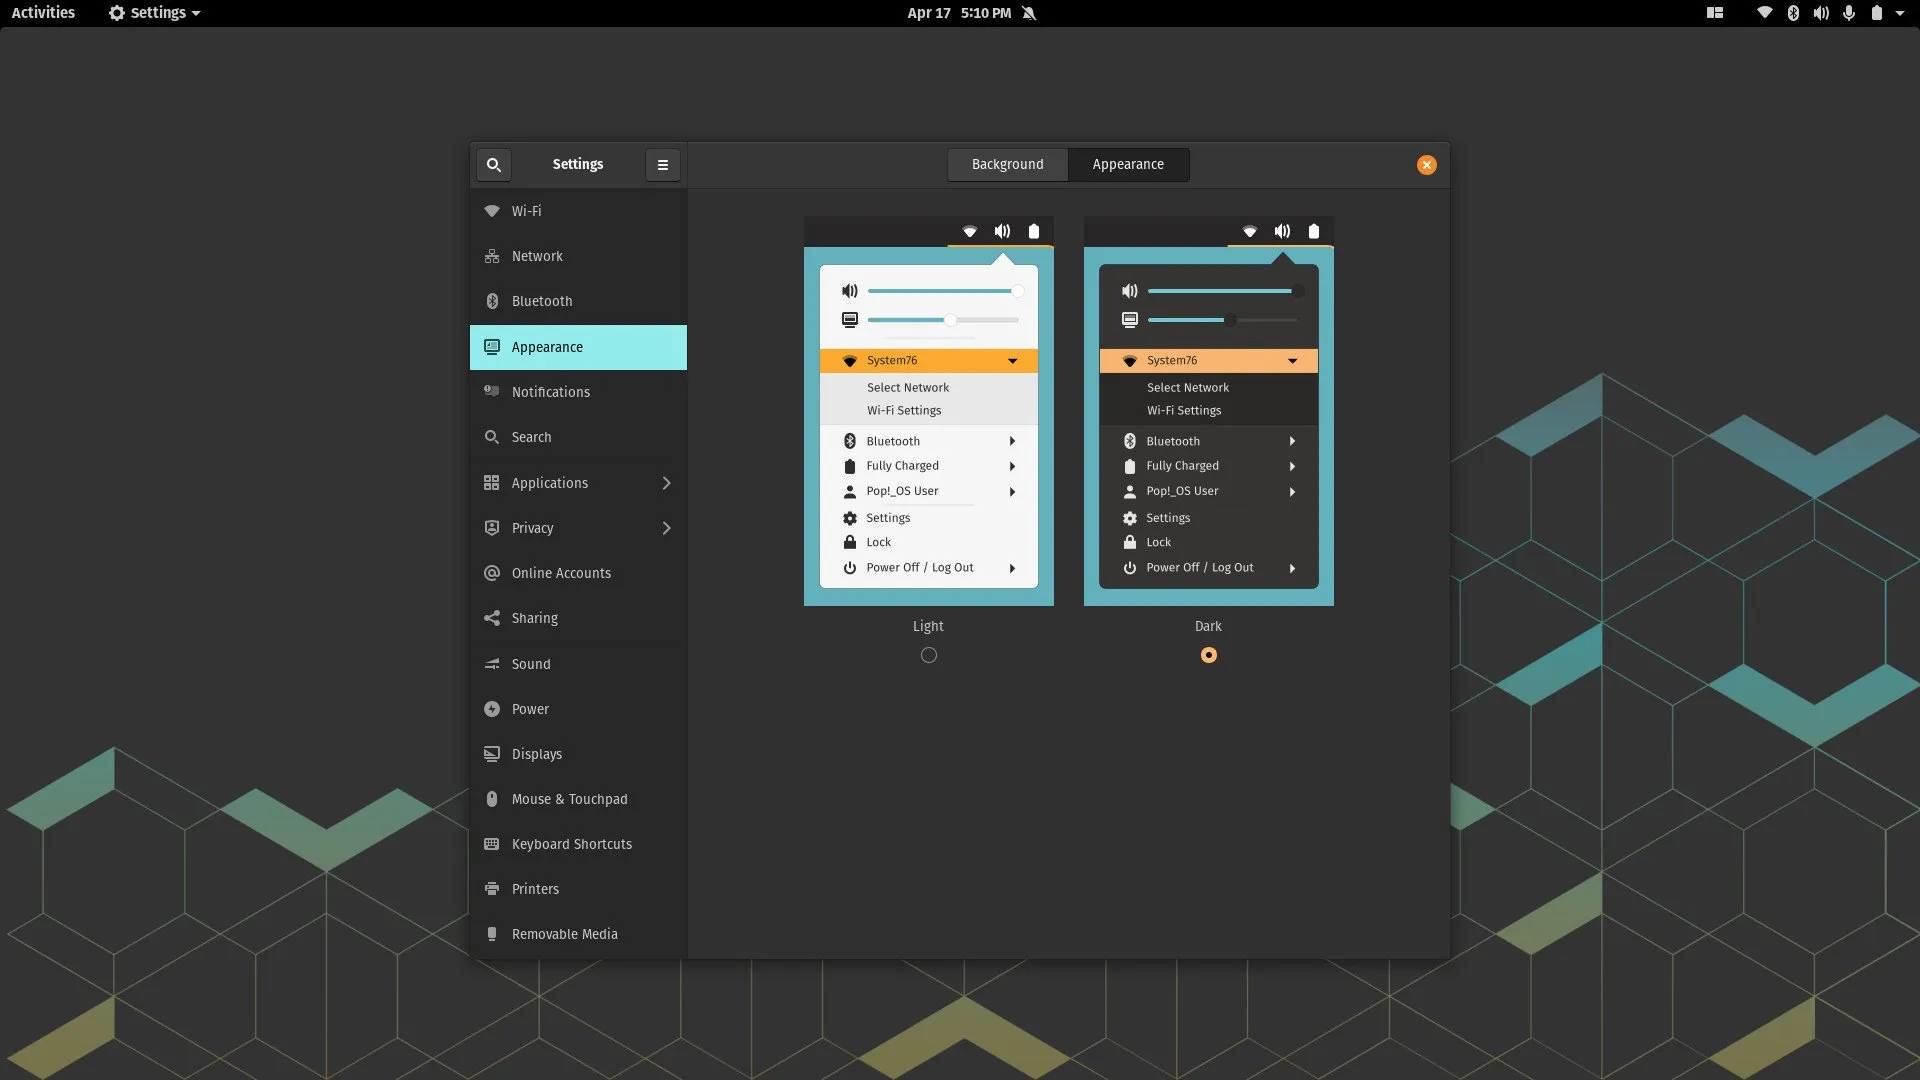This screenshot has width=1920, height=1080.
Task: Click the Dark theme preview thumbnail
Action: click(1209, 411)
